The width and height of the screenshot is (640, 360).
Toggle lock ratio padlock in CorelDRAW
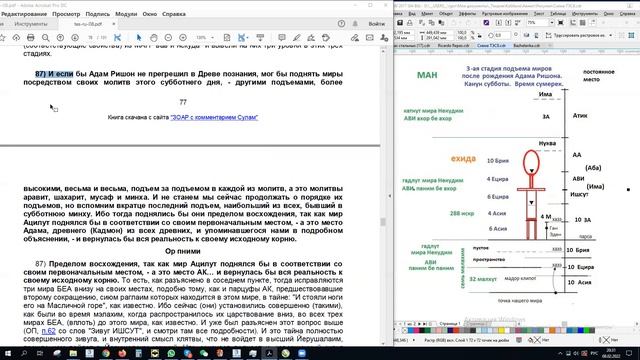pyautogui.click(x=480, y=35)
